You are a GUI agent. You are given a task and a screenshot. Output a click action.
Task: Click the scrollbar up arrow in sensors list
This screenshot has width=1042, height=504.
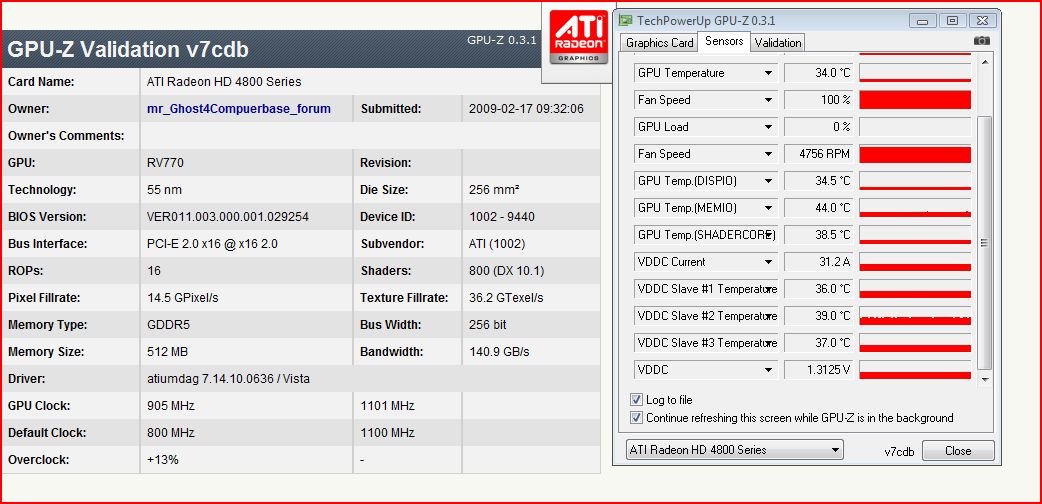tap(985, 62)
